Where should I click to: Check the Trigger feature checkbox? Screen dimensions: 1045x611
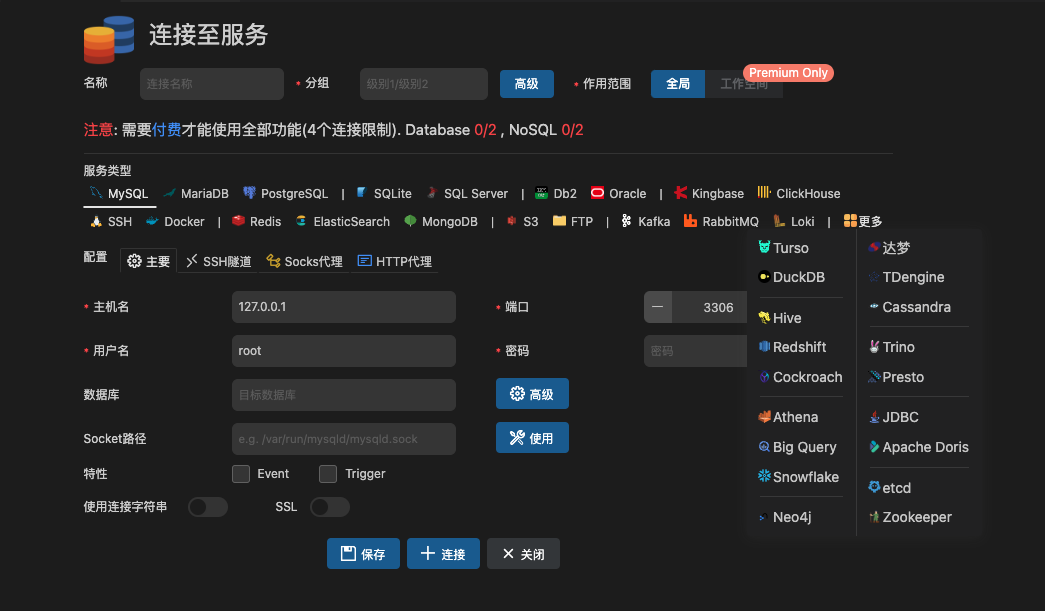pos(328,473)
